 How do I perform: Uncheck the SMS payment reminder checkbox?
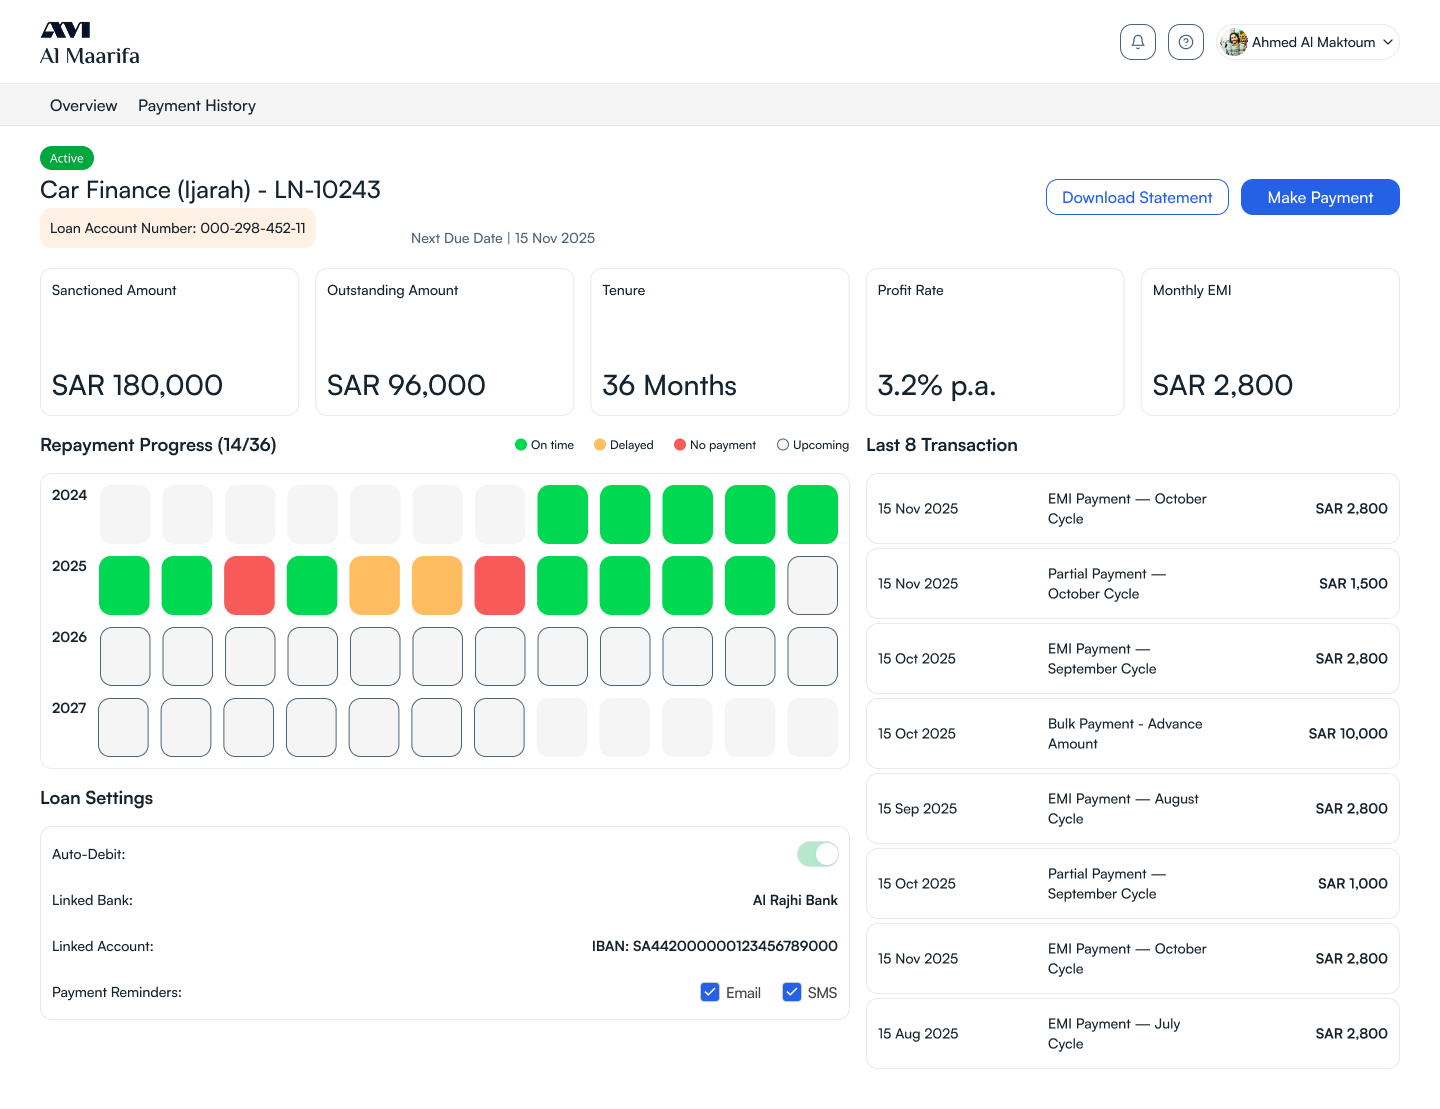pyautogui.click(x=791, y=992)
